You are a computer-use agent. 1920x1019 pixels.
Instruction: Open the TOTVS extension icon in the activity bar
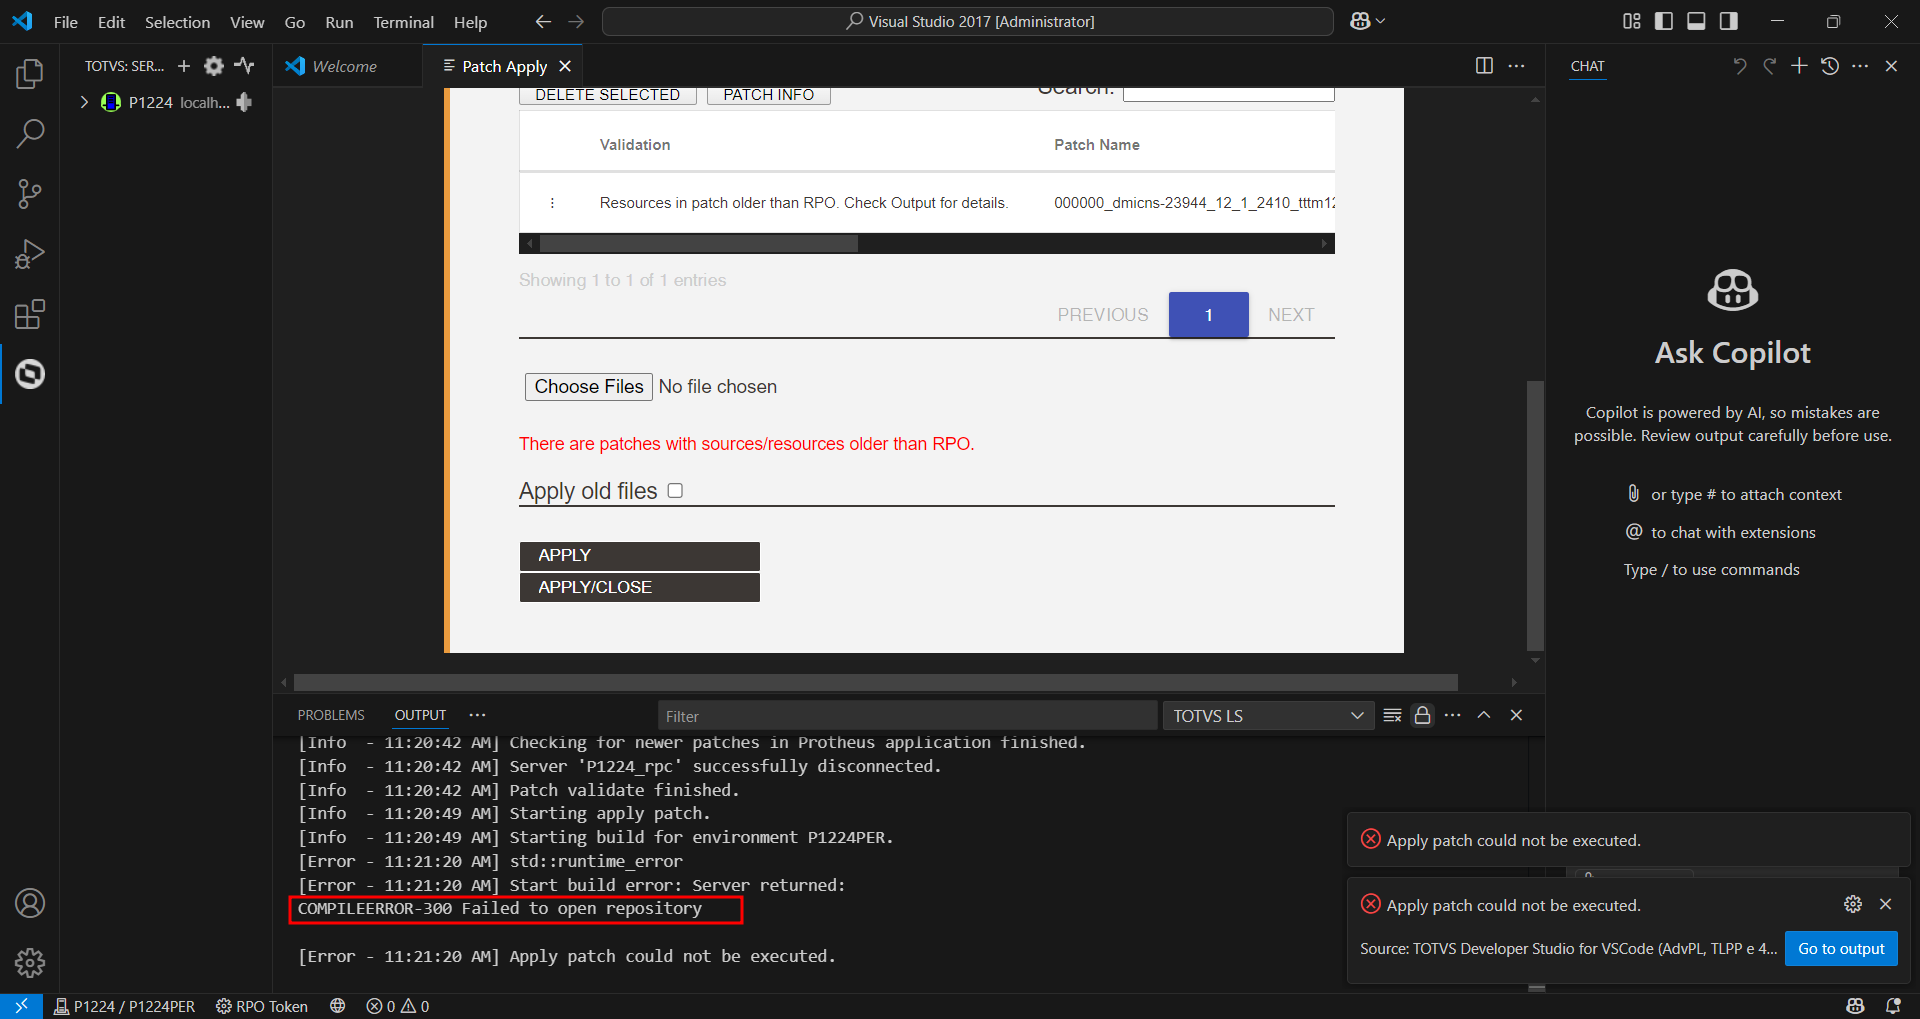30,374
